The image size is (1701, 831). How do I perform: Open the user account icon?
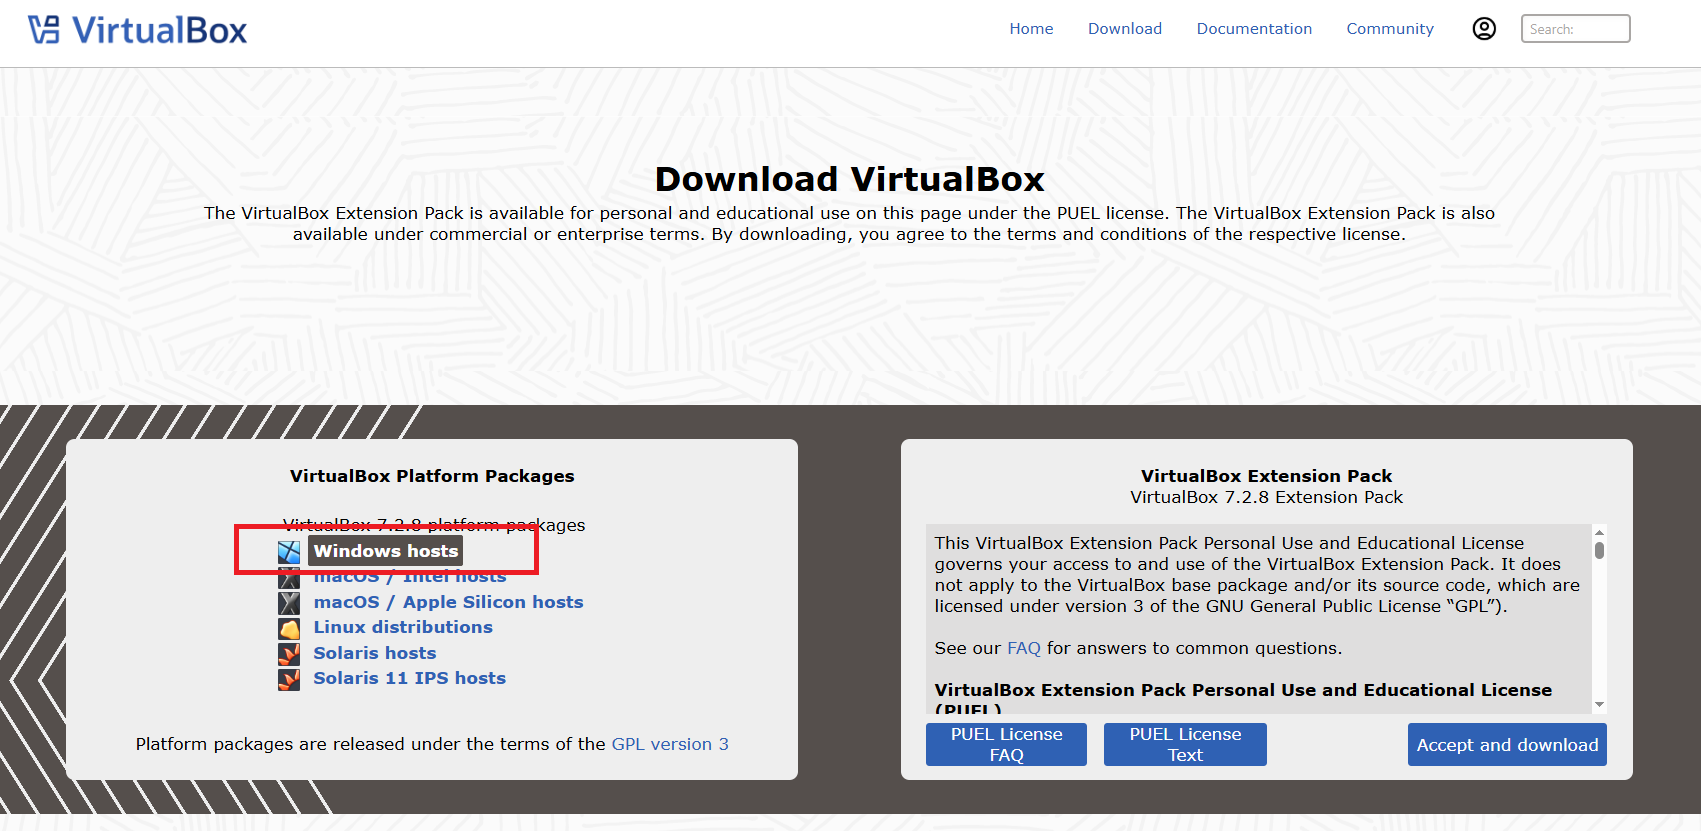tap(1484, 29)
